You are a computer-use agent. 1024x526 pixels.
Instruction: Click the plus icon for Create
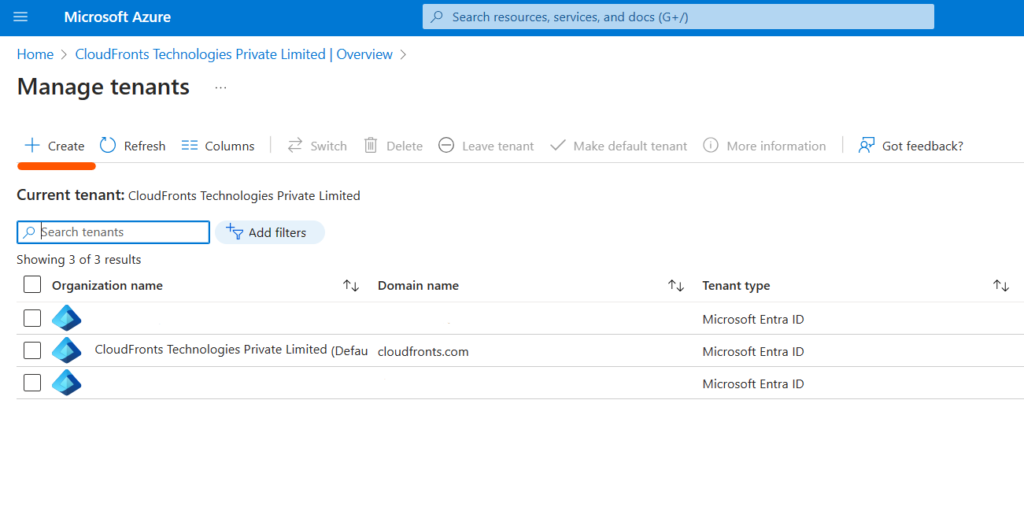32,145
